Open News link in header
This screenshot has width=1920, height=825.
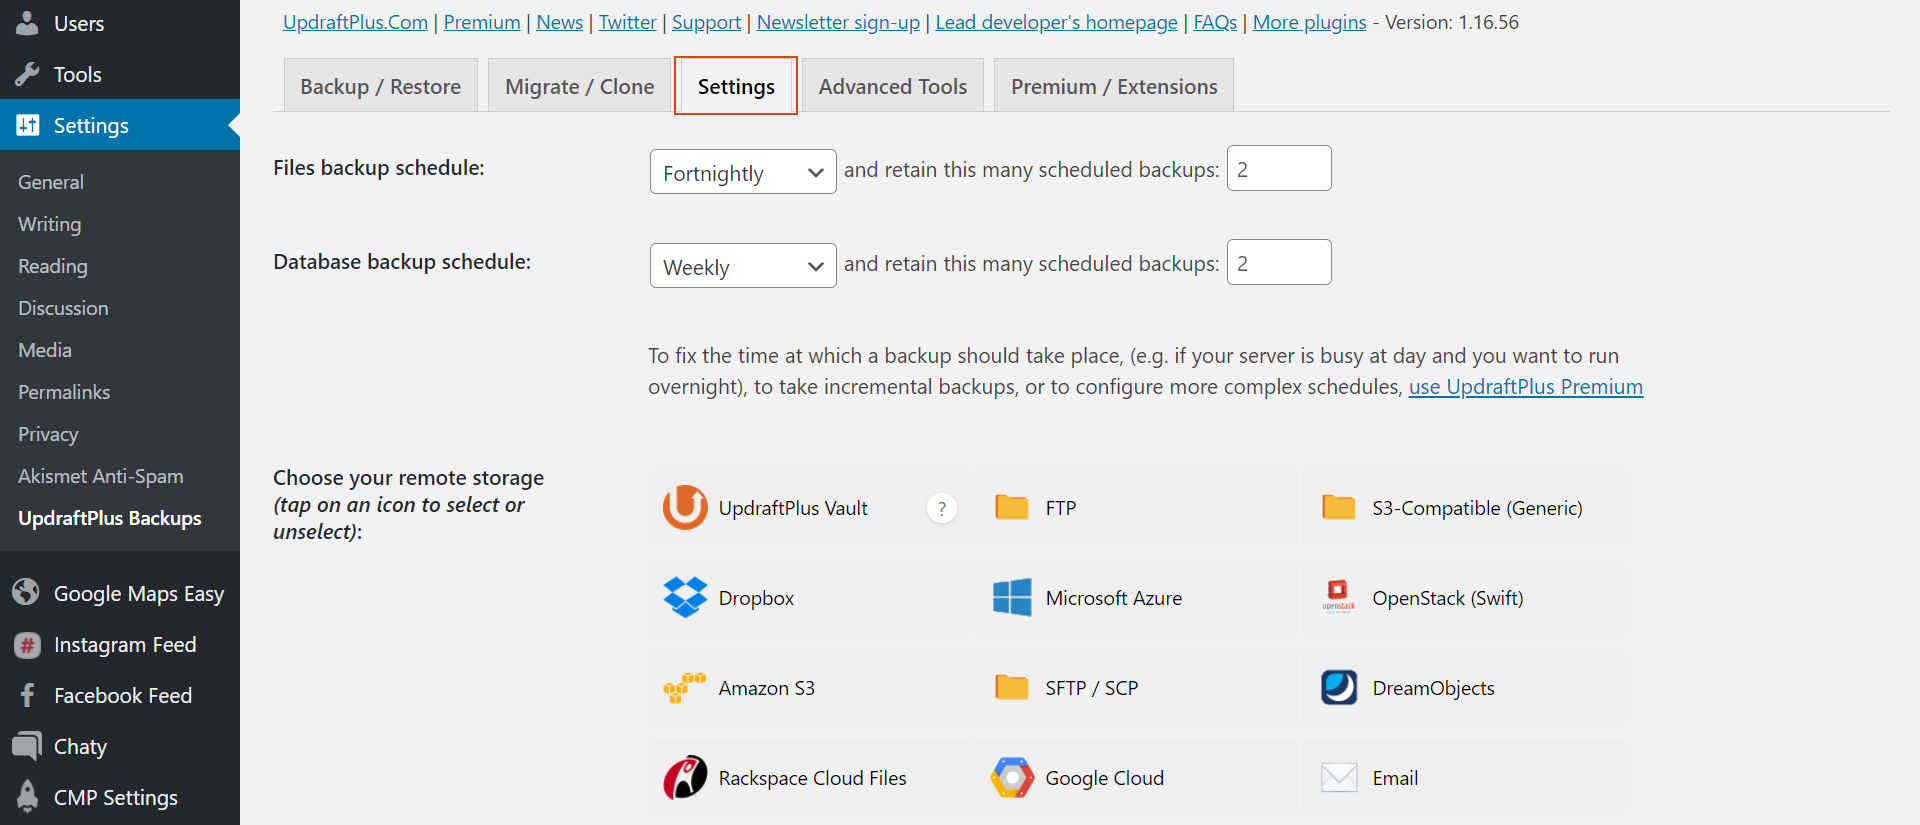coord(559,22)
